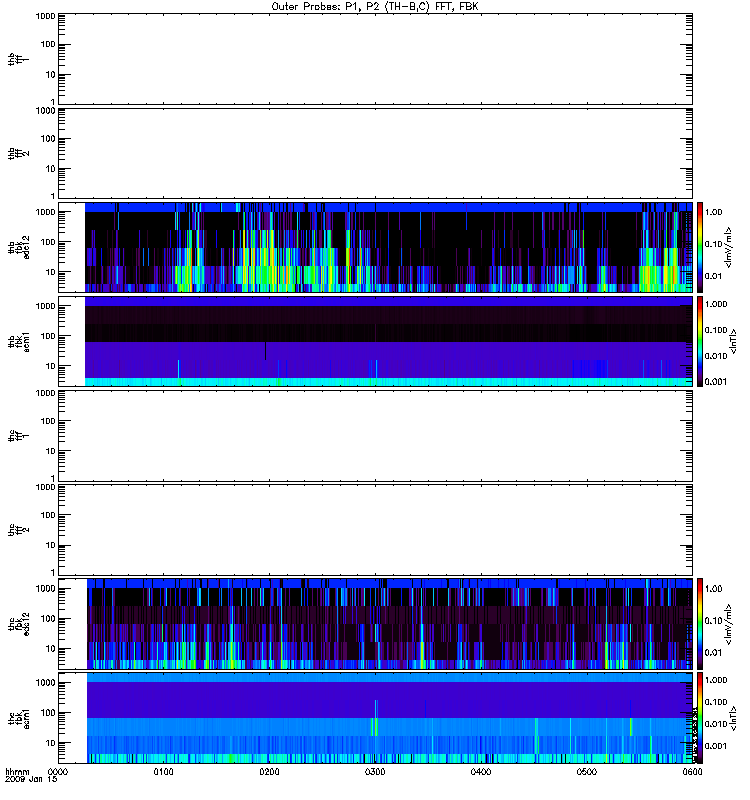This screenshot has width=750, height=800.
Task: Select the empty thc fft 2 panel
Action: click(376, 530)
